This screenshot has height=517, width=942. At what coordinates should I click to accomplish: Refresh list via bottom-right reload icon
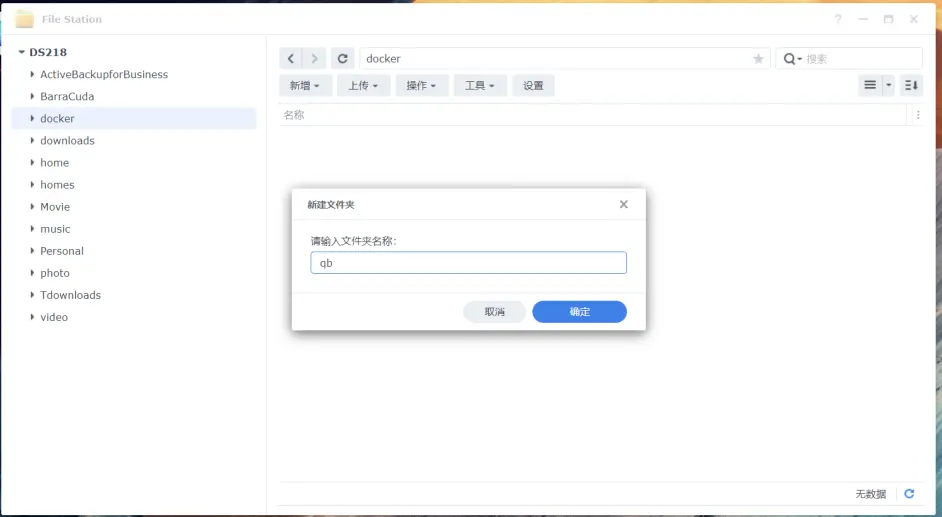click(x=909, y=494)
